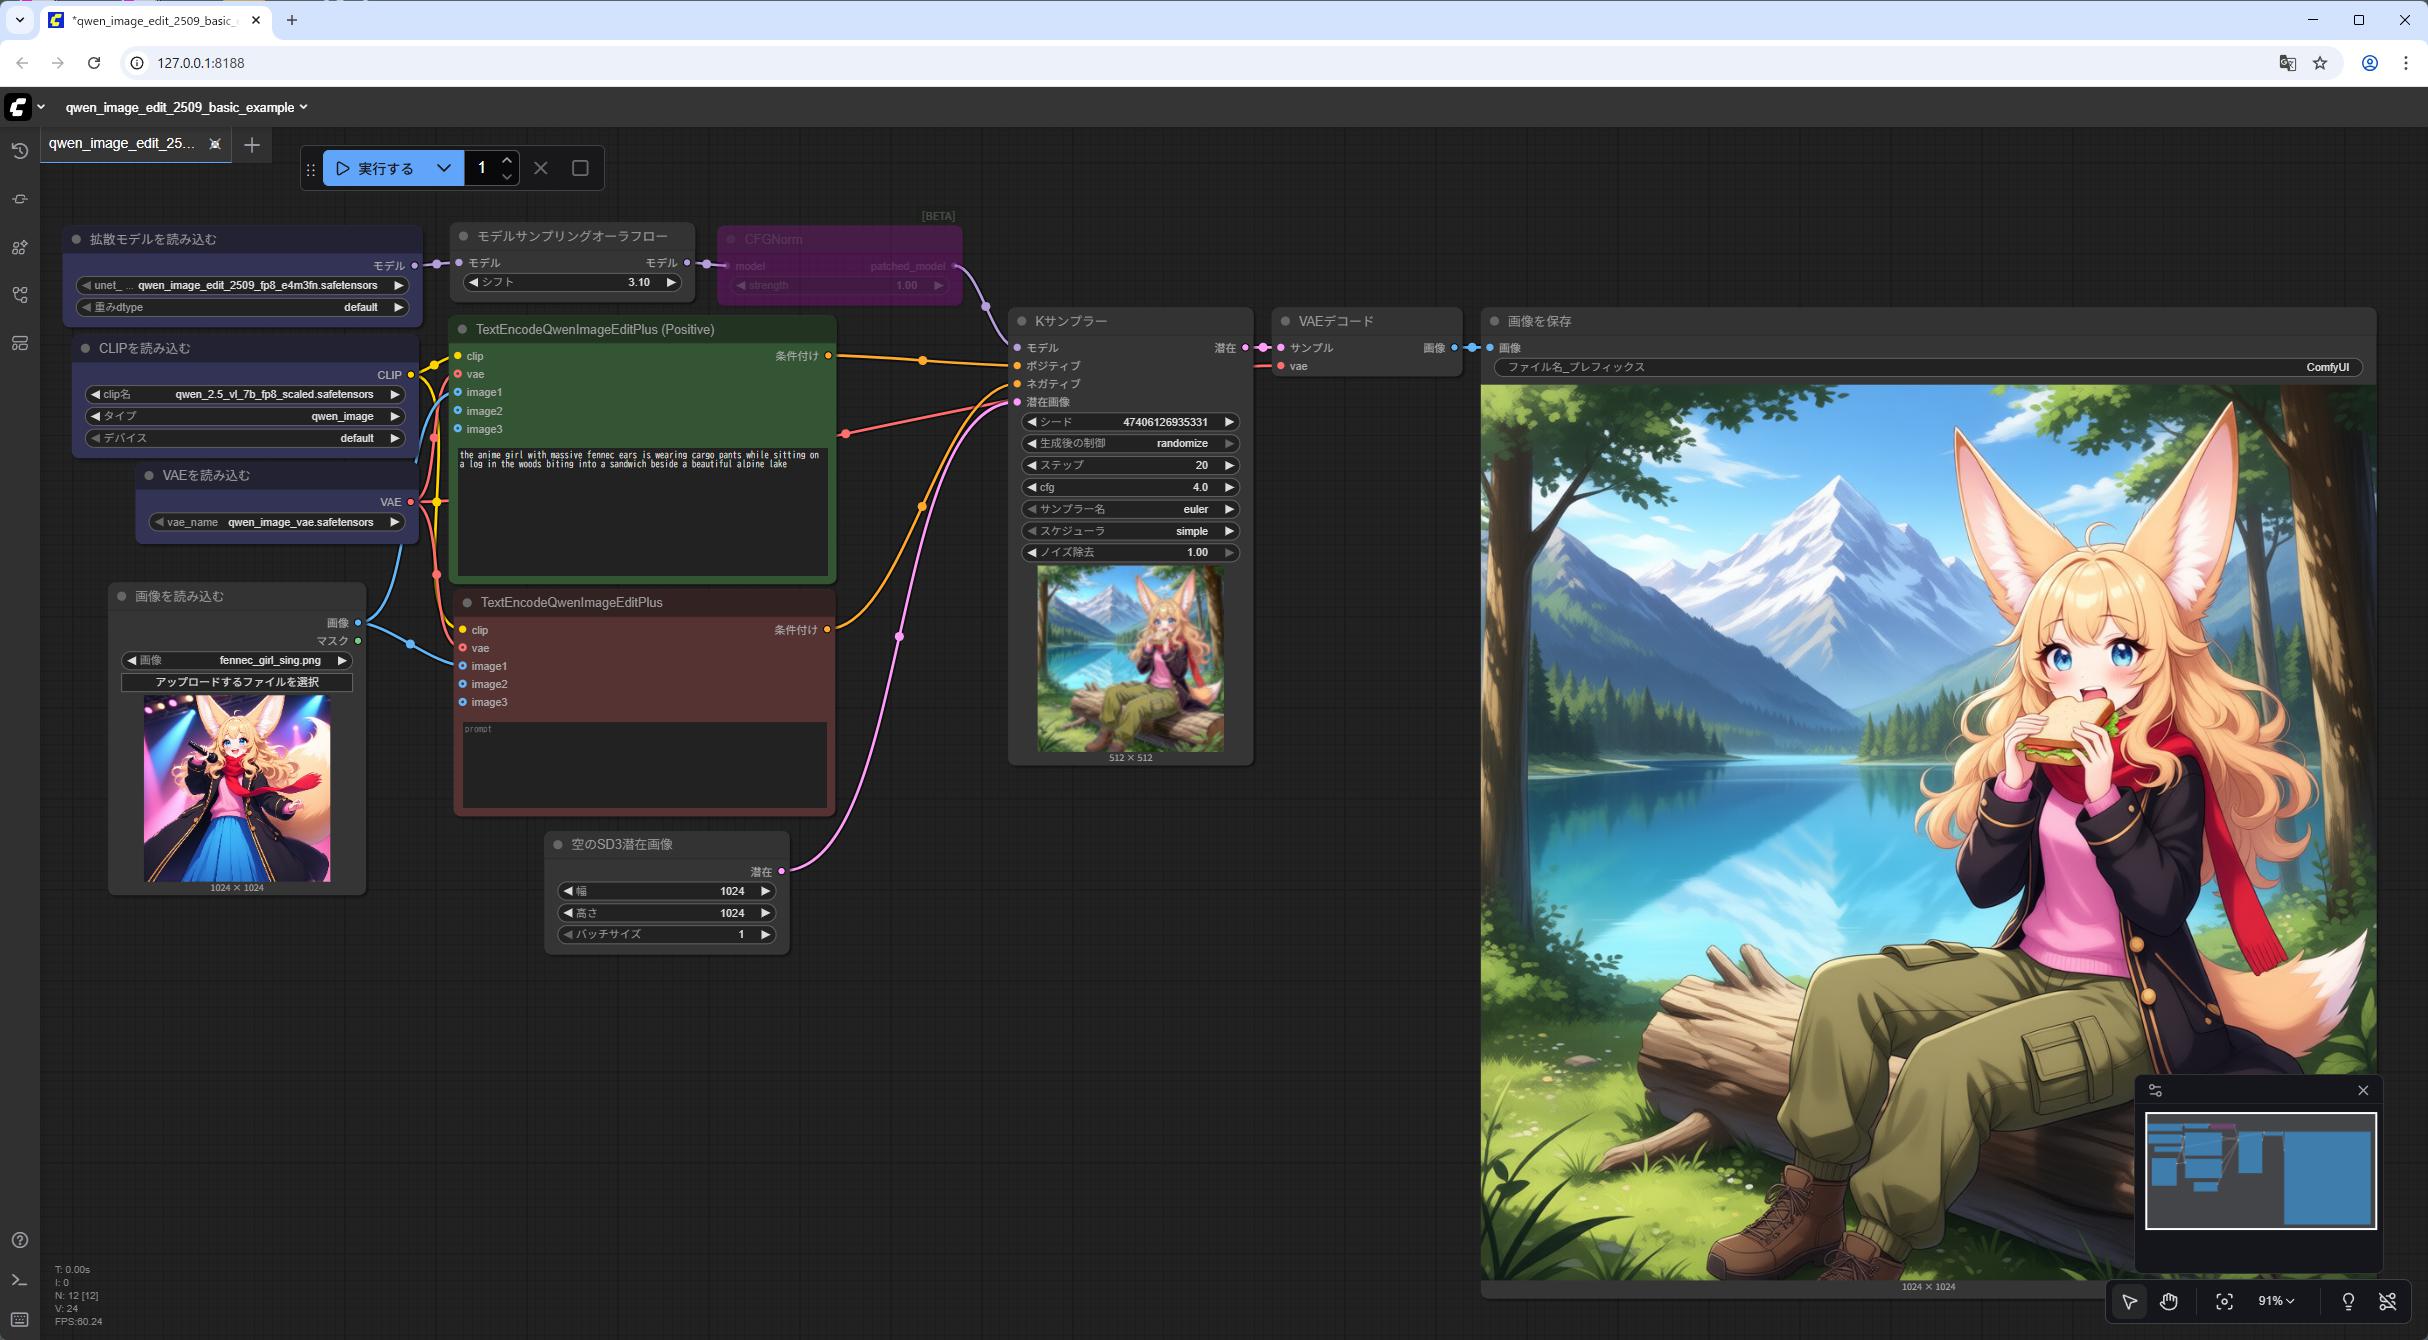This screenshot has height=1340, width=2428.
Task: Click the 実行する run button
Action: [x=375, y=168]
